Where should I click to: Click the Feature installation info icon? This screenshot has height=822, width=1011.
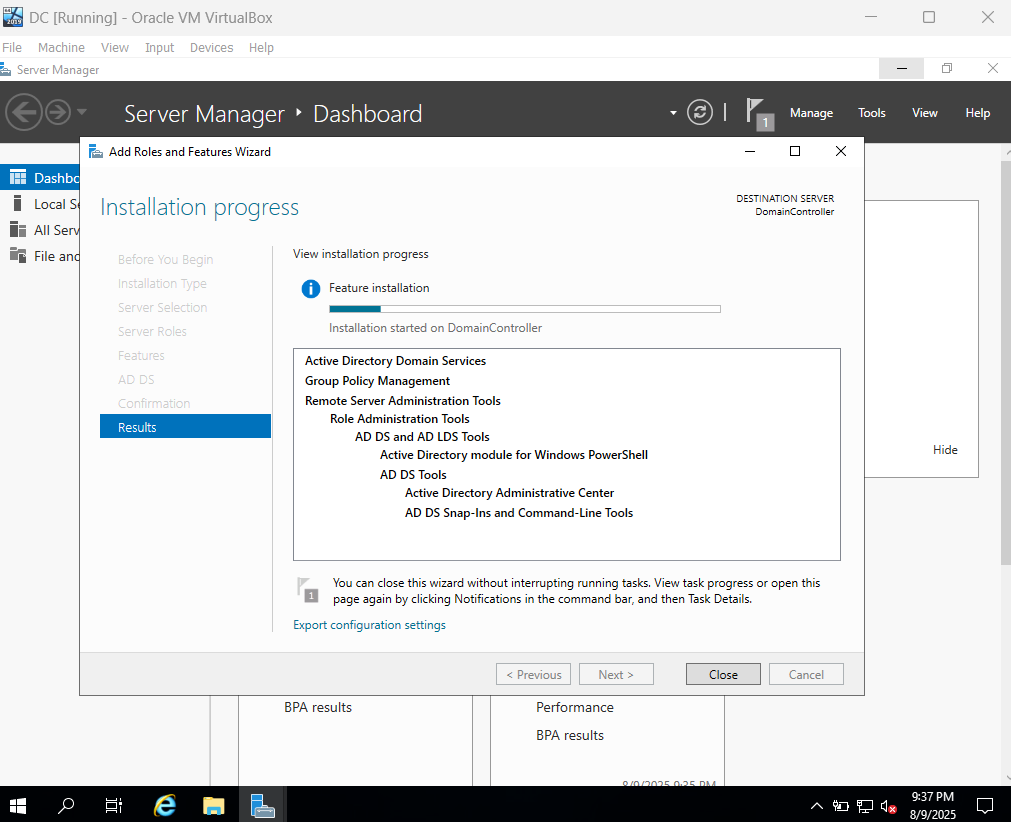click(x=311, y=289)
